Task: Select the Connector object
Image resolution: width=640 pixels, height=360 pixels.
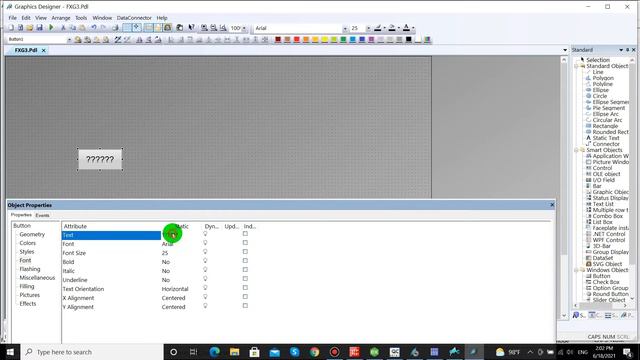Action: click(x=606, y=144)
